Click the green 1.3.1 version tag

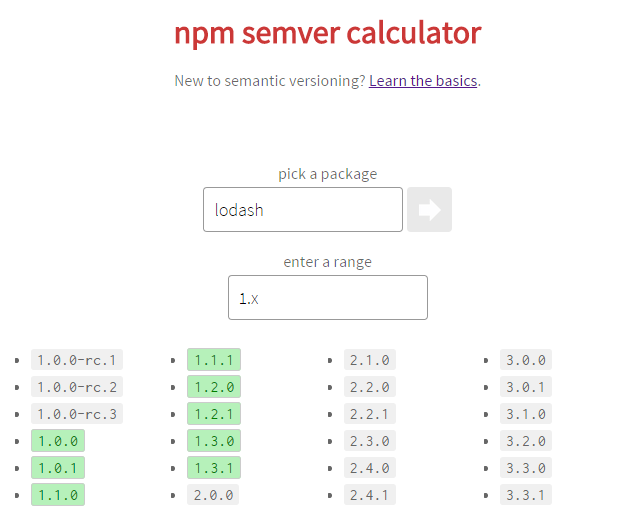point(214,467)
